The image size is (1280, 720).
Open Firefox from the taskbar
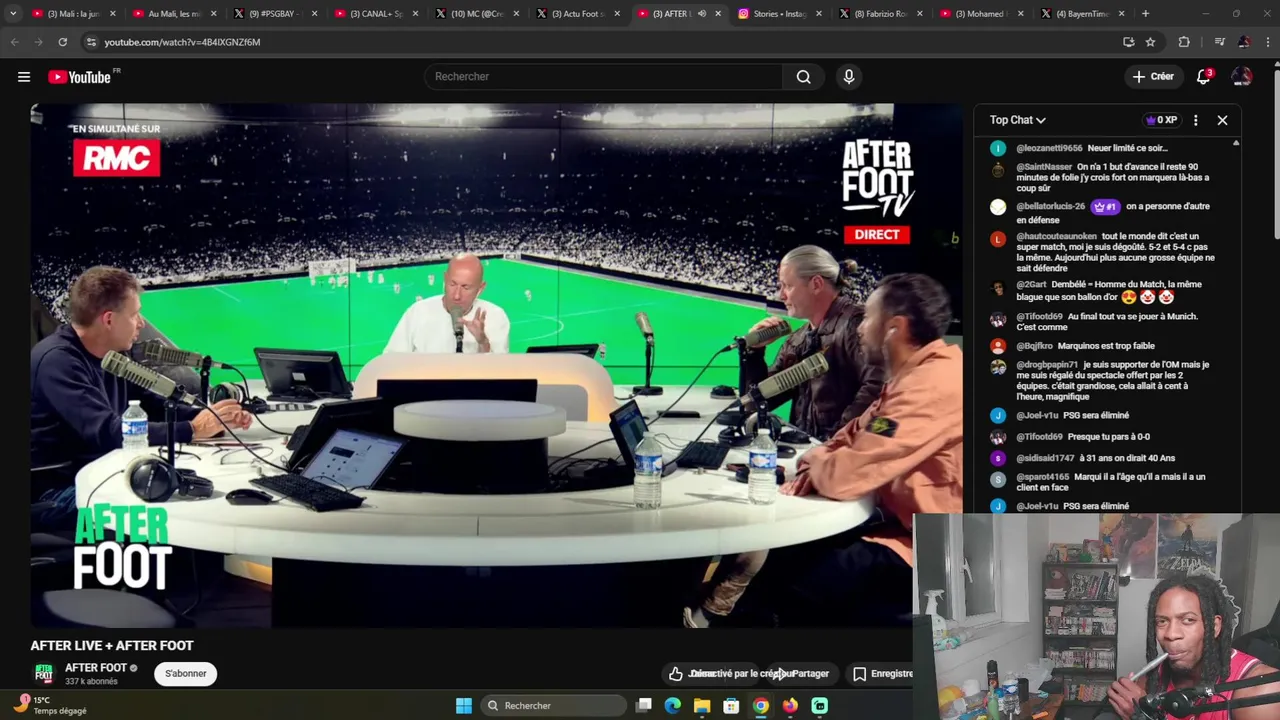click(790, 706)
